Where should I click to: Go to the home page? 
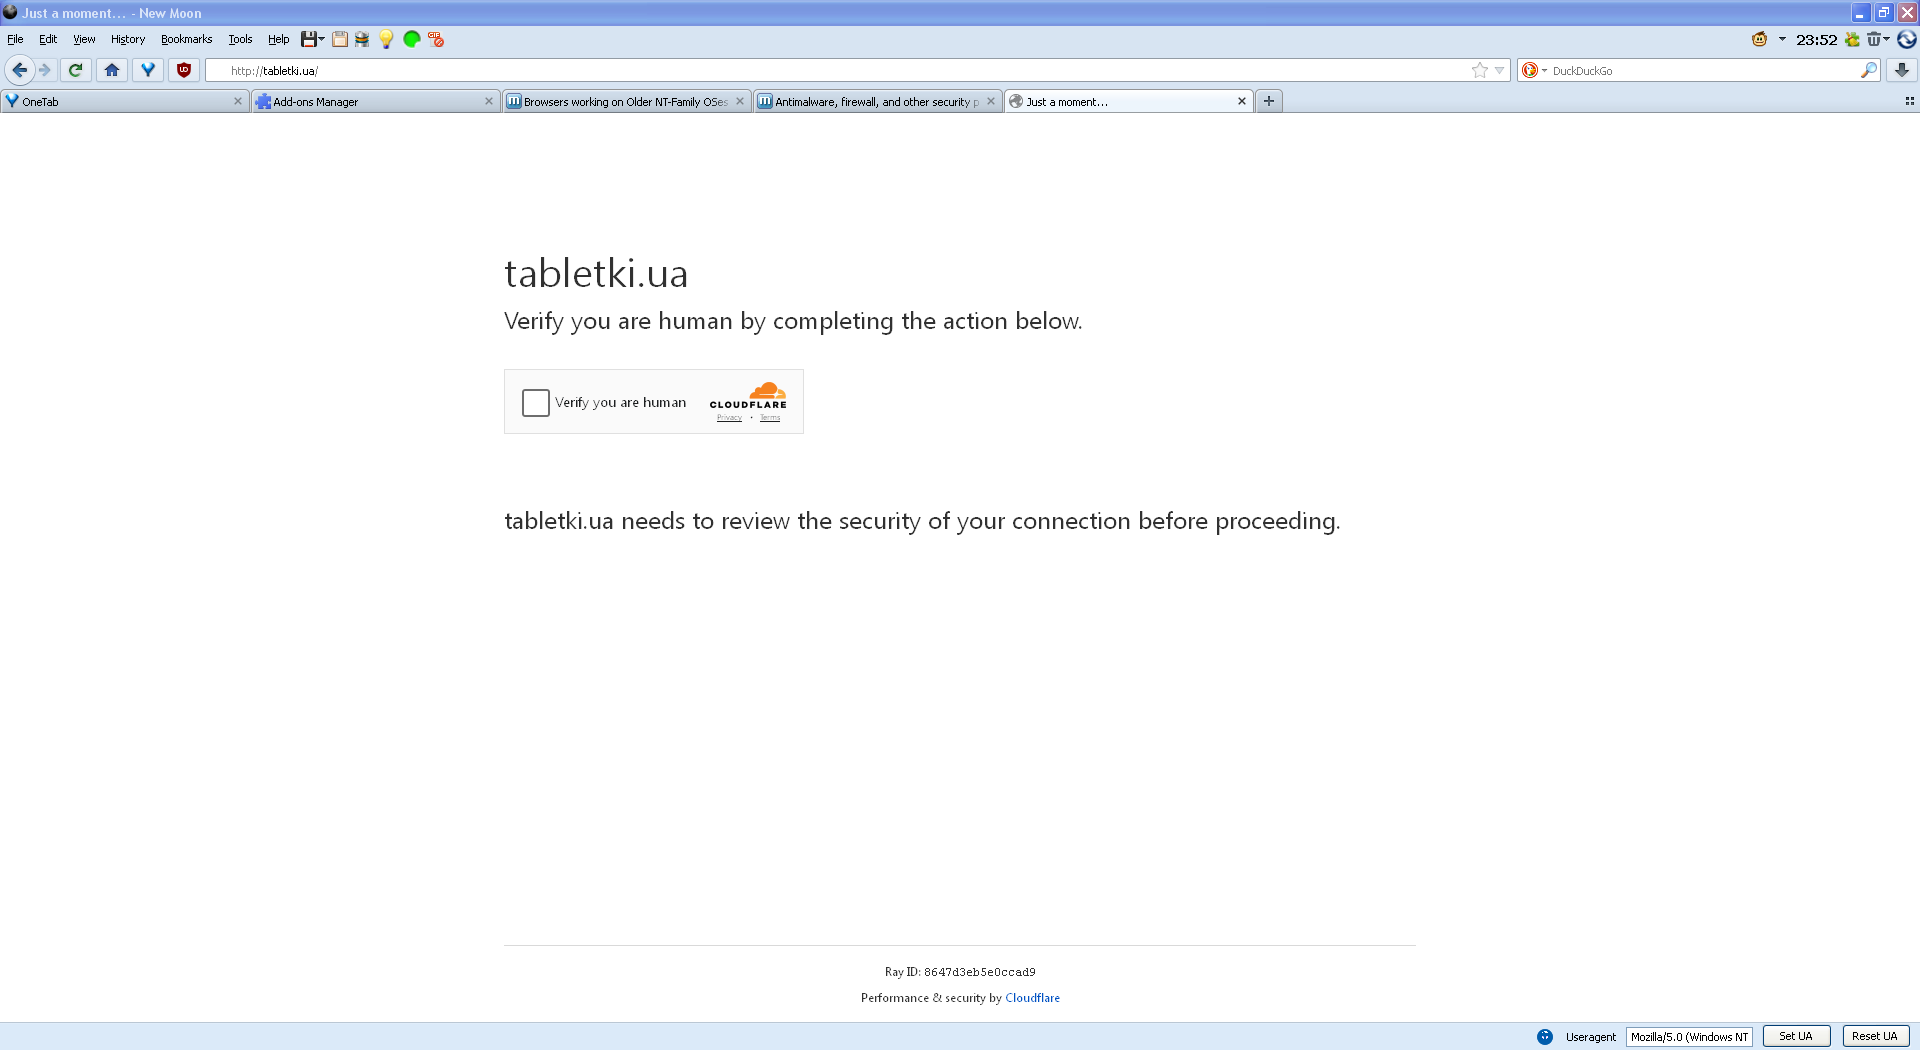pos(112,70)
